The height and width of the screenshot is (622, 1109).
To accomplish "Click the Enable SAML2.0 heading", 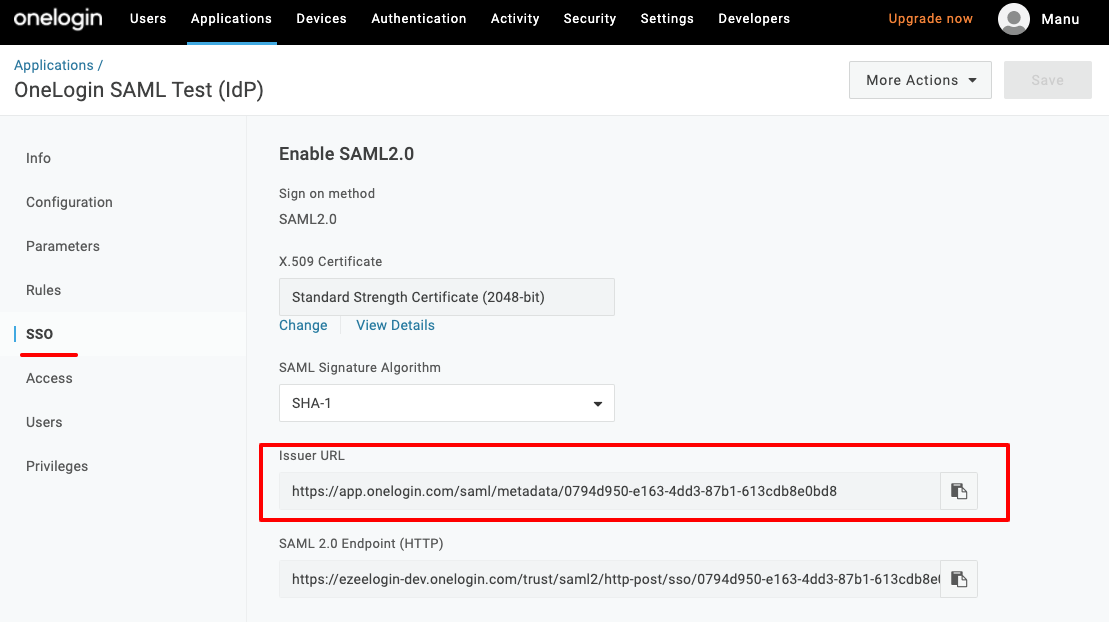I will (x=347, y=154).
